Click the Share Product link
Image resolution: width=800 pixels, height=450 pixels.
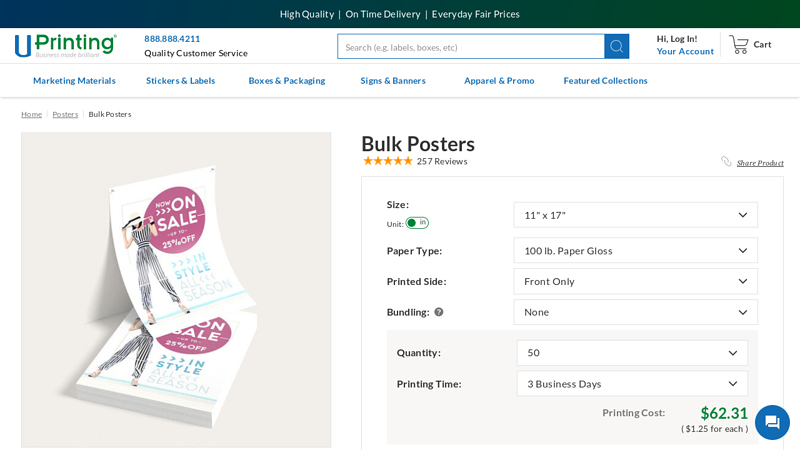coord(760,163)
